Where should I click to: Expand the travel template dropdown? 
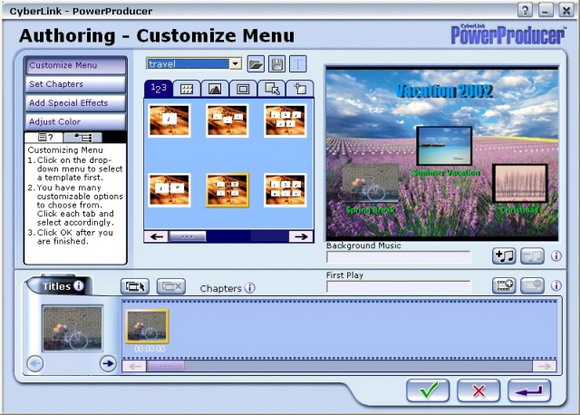coord(235,64)
